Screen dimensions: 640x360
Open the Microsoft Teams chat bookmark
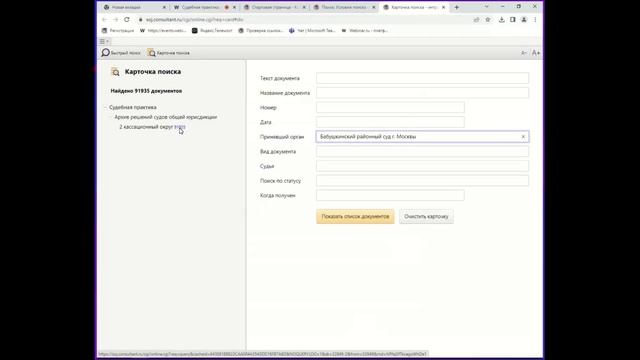(312, 31)
